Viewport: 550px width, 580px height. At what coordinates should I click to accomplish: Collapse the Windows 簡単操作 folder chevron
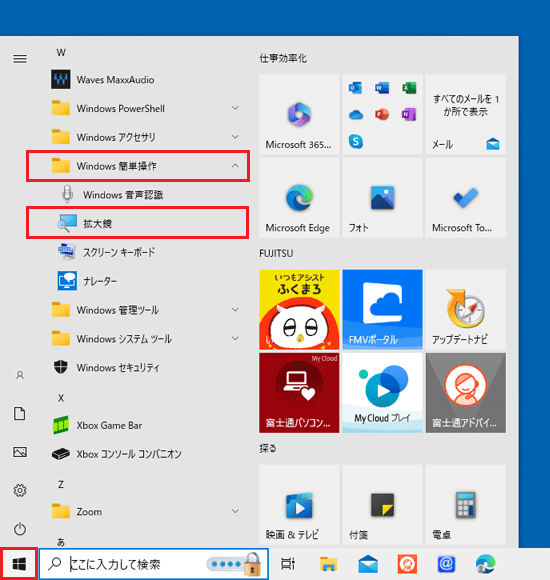click(235, 166)
